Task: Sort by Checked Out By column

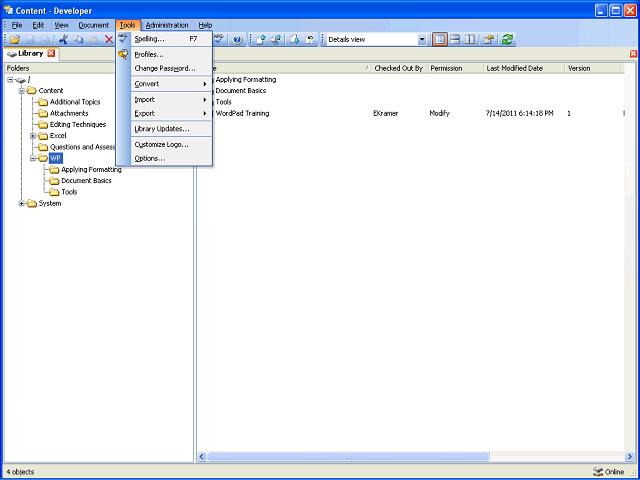Action: (399, 69)
